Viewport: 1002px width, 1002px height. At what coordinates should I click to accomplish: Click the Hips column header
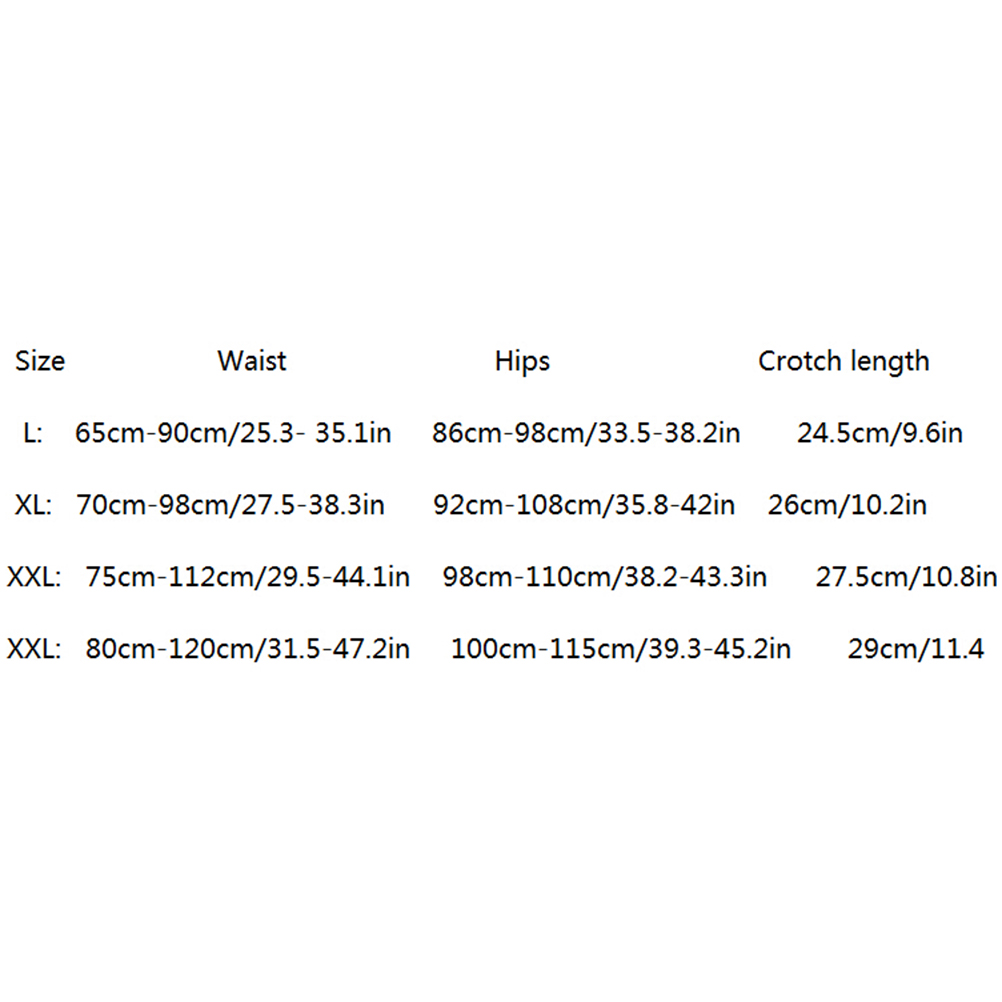(522, 361)
